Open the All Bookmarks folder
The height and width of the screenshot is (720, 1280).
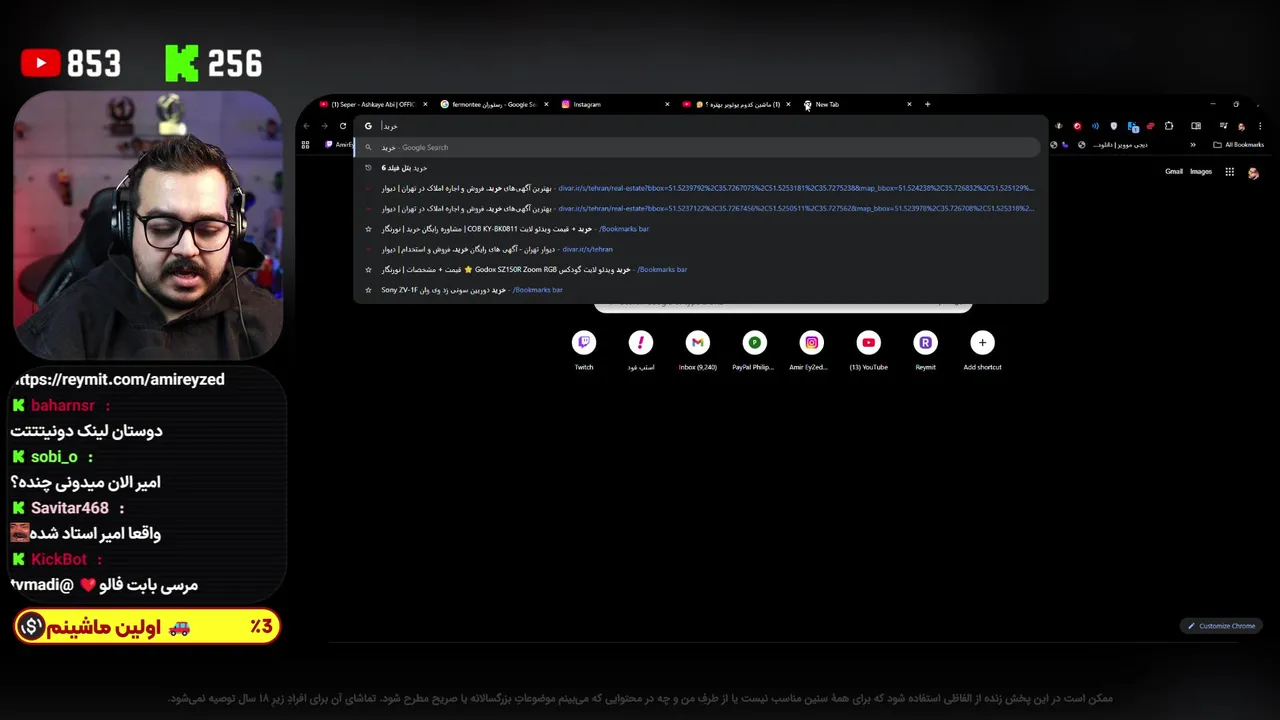[x=1240, y=145]
